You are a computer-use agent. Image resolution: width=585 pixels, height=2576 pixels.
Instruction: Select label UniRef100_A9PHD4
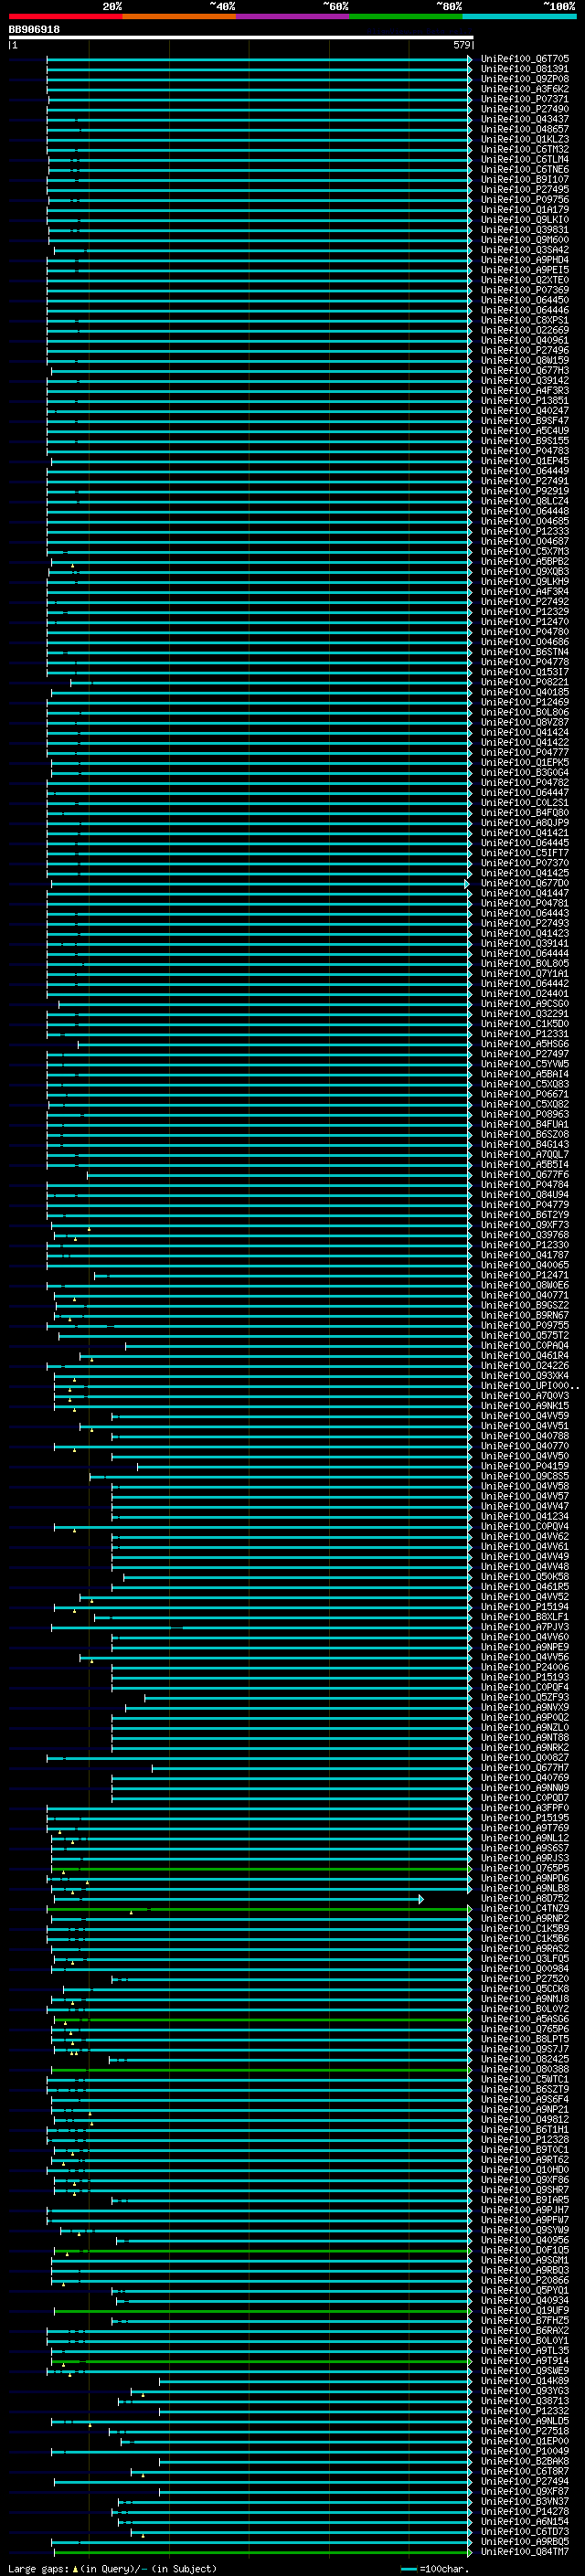(525, 260)
